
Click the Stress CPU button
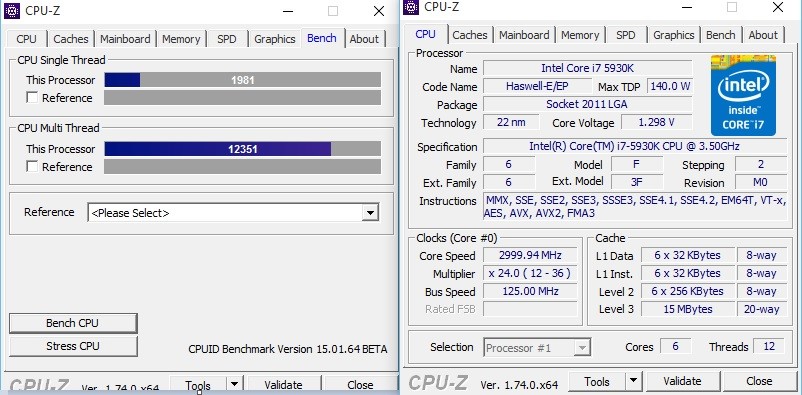73,346
